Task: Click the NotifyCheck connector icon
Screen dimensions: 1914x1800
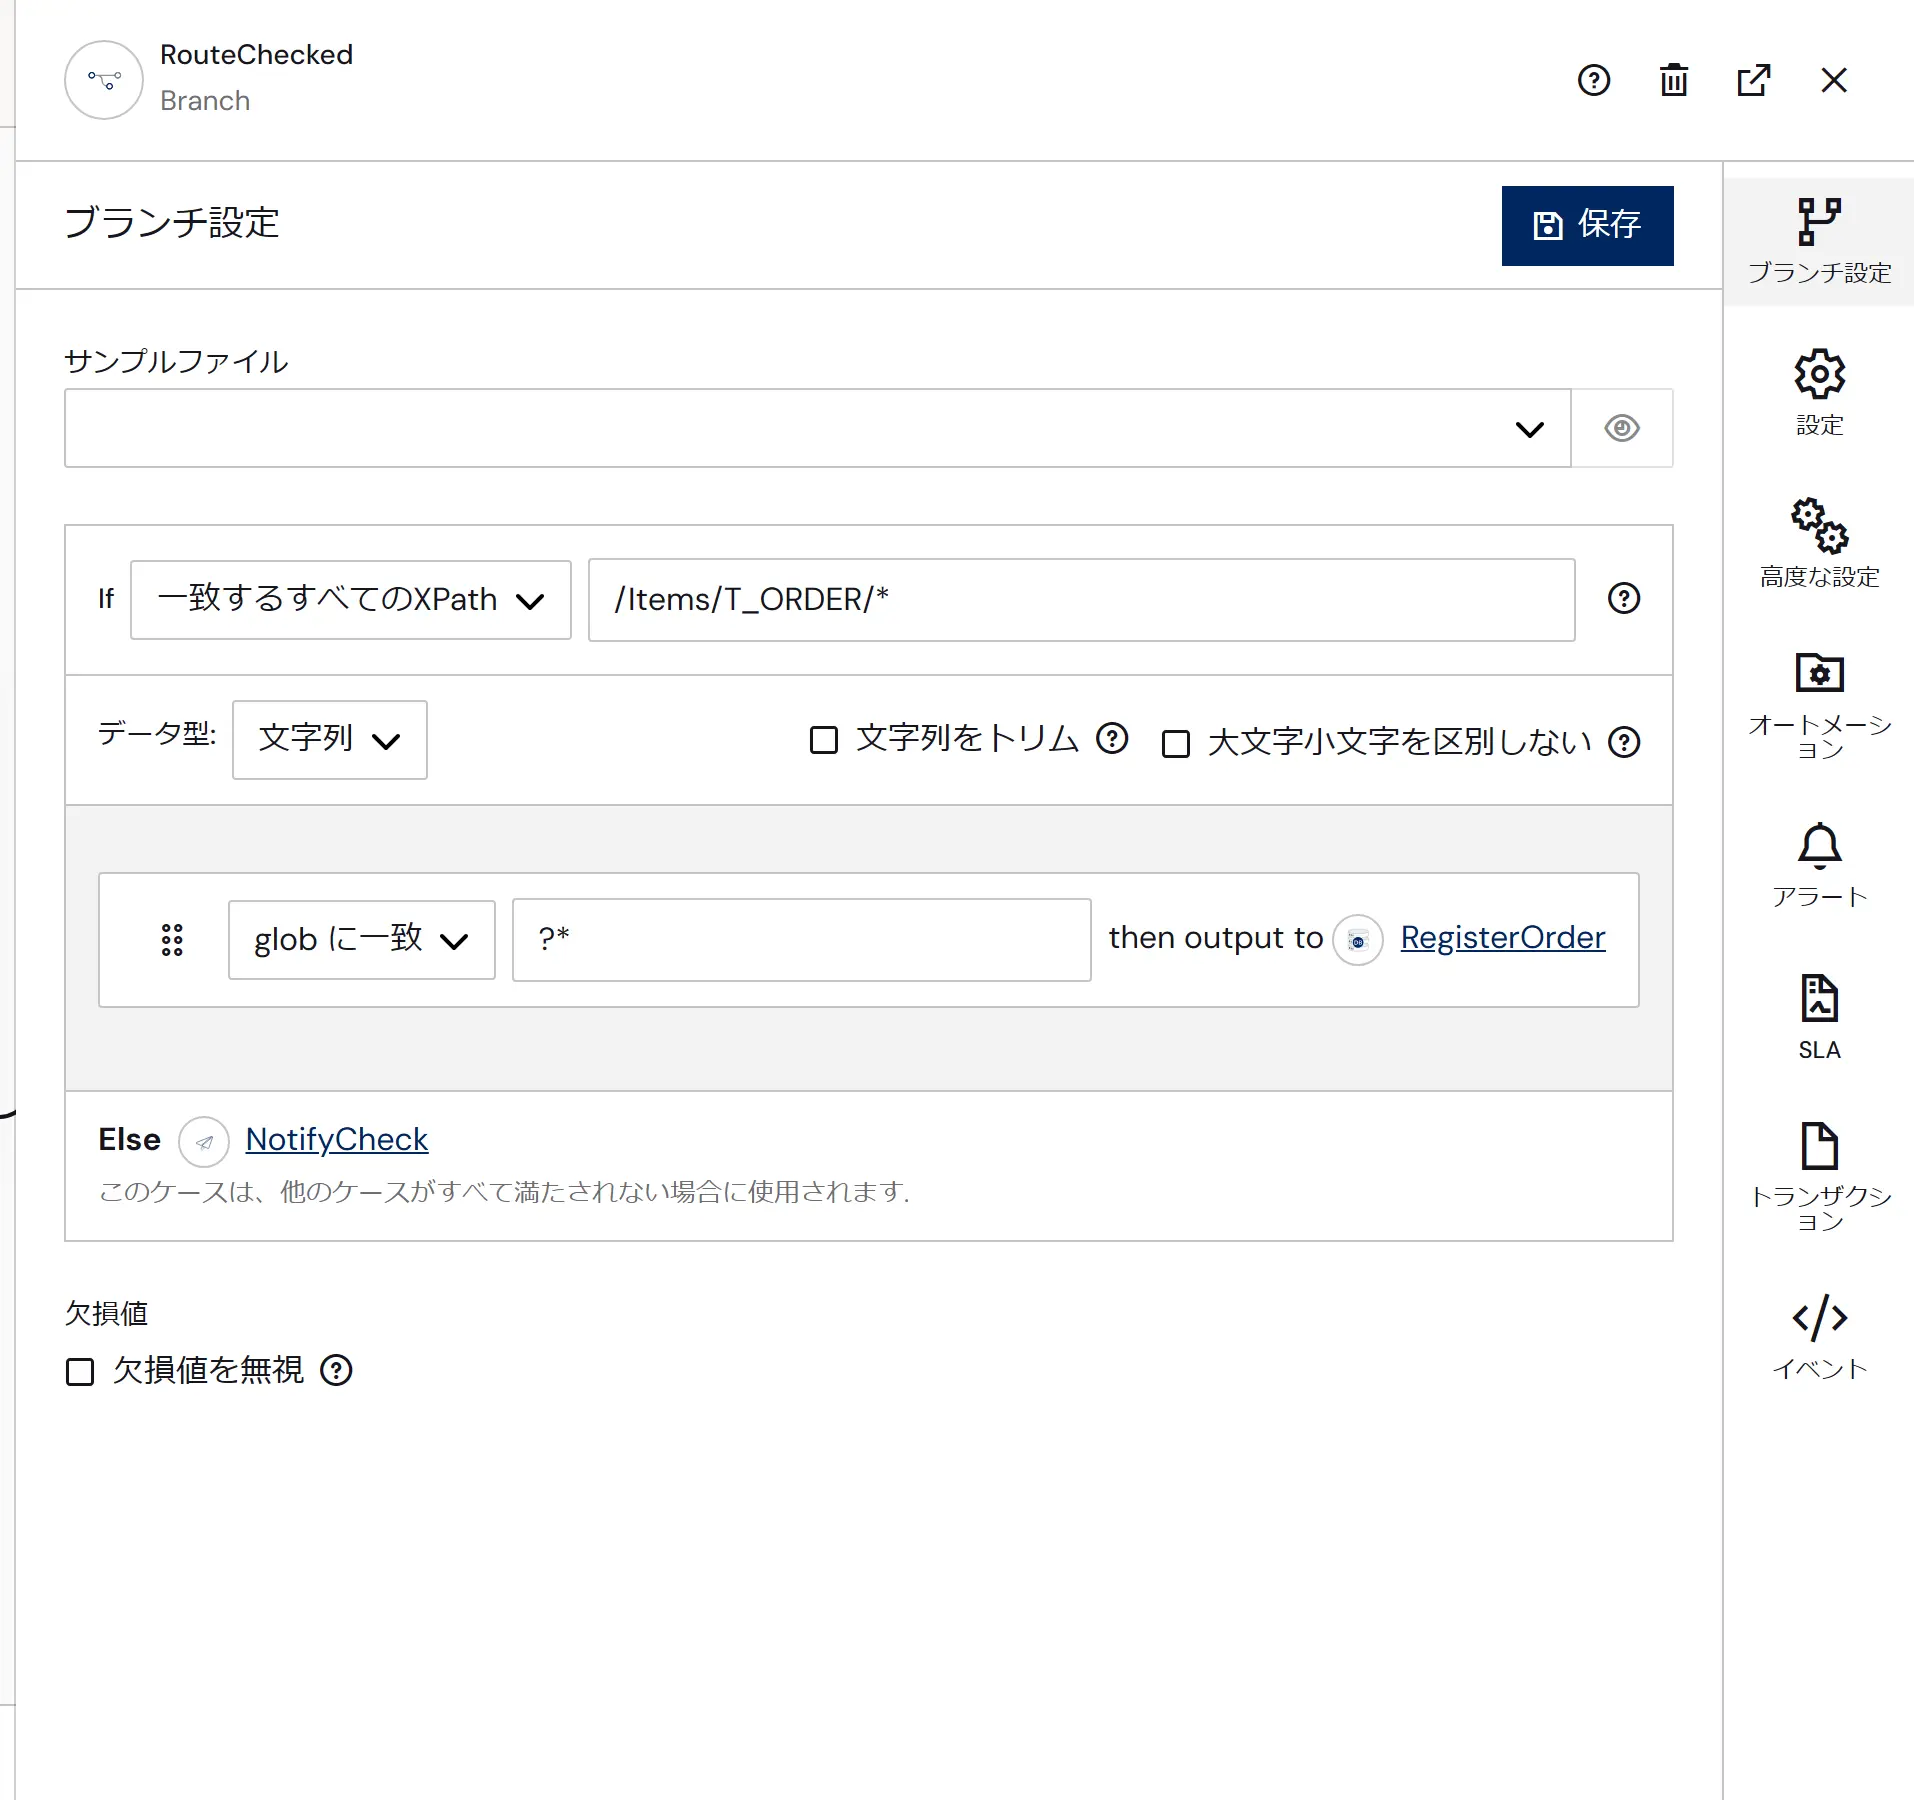Action: point(204,1142)
